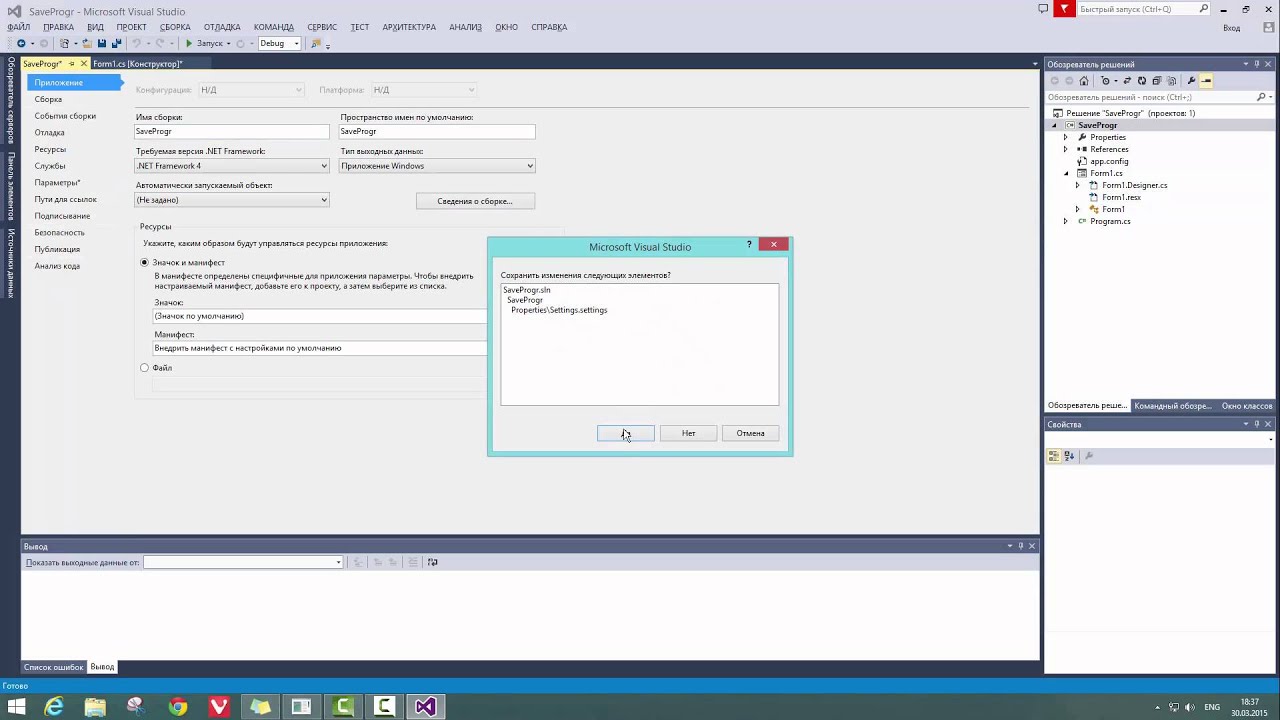
Task: Click the Collapse All icon in Solution Explorer
Action: [1157, 81]
